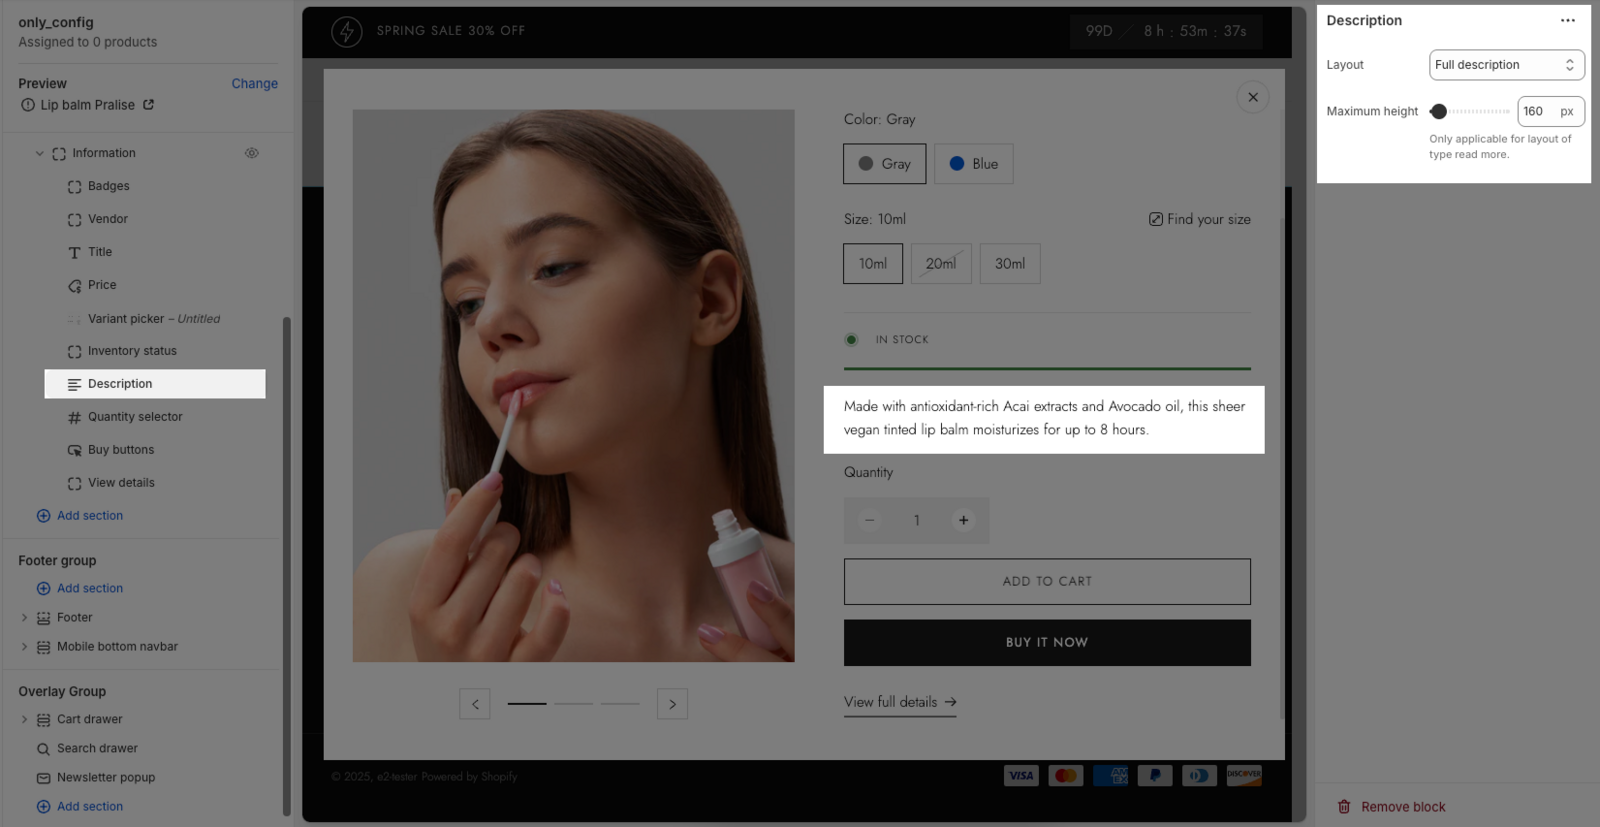1600x827 pixels.
Task: Toggle visibility of the Information block
Action: click(252, 153)
